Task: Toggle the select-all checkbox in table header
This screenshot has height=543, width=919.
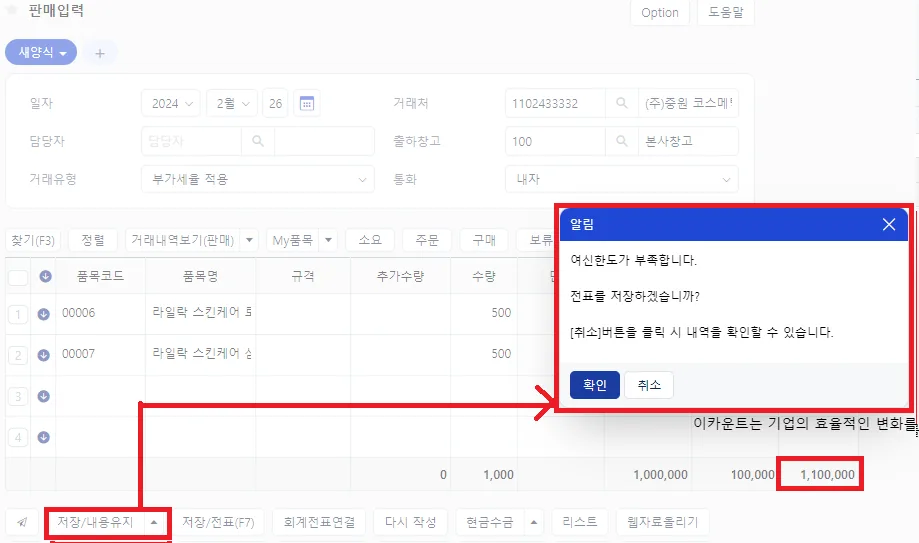Action: coord(18,277)
